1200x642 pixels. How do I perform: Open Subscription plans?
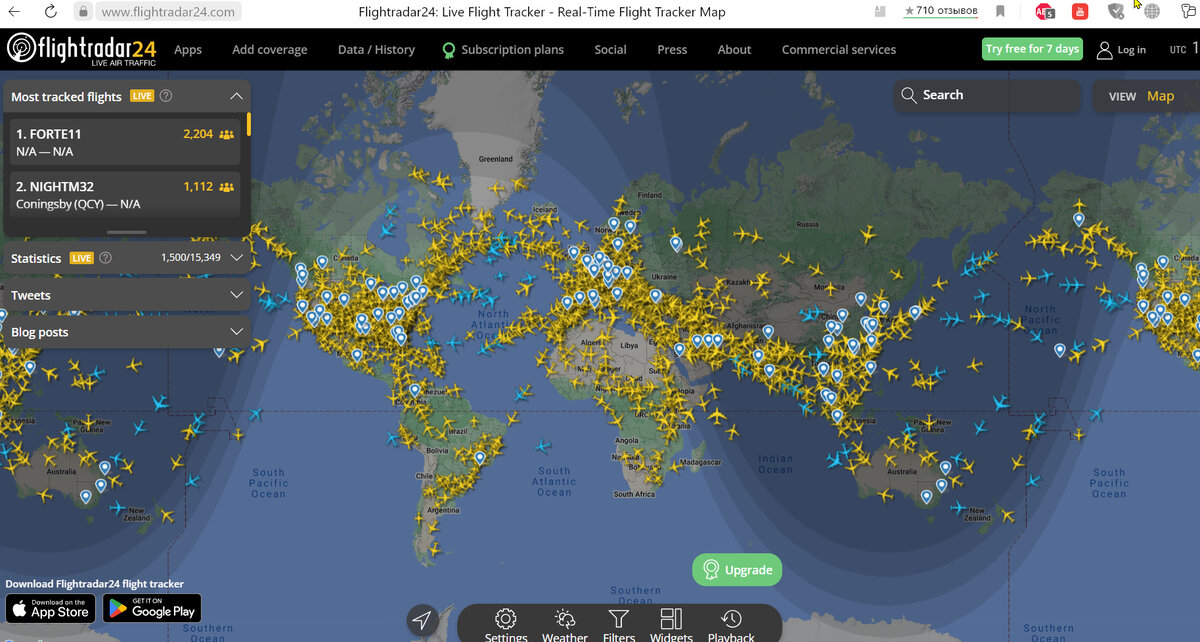pos(512,49)
